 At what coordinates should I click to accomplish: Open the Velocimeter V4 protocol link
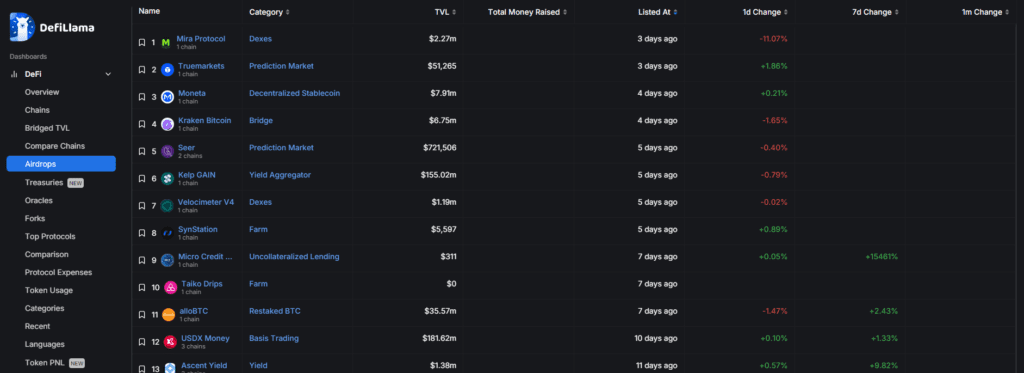[206, 202]
